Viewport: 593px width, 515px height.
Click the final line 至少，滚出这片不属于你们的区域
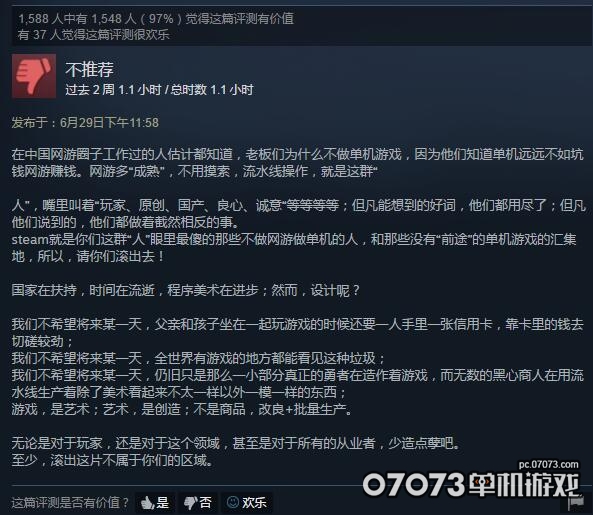[112, 460]
